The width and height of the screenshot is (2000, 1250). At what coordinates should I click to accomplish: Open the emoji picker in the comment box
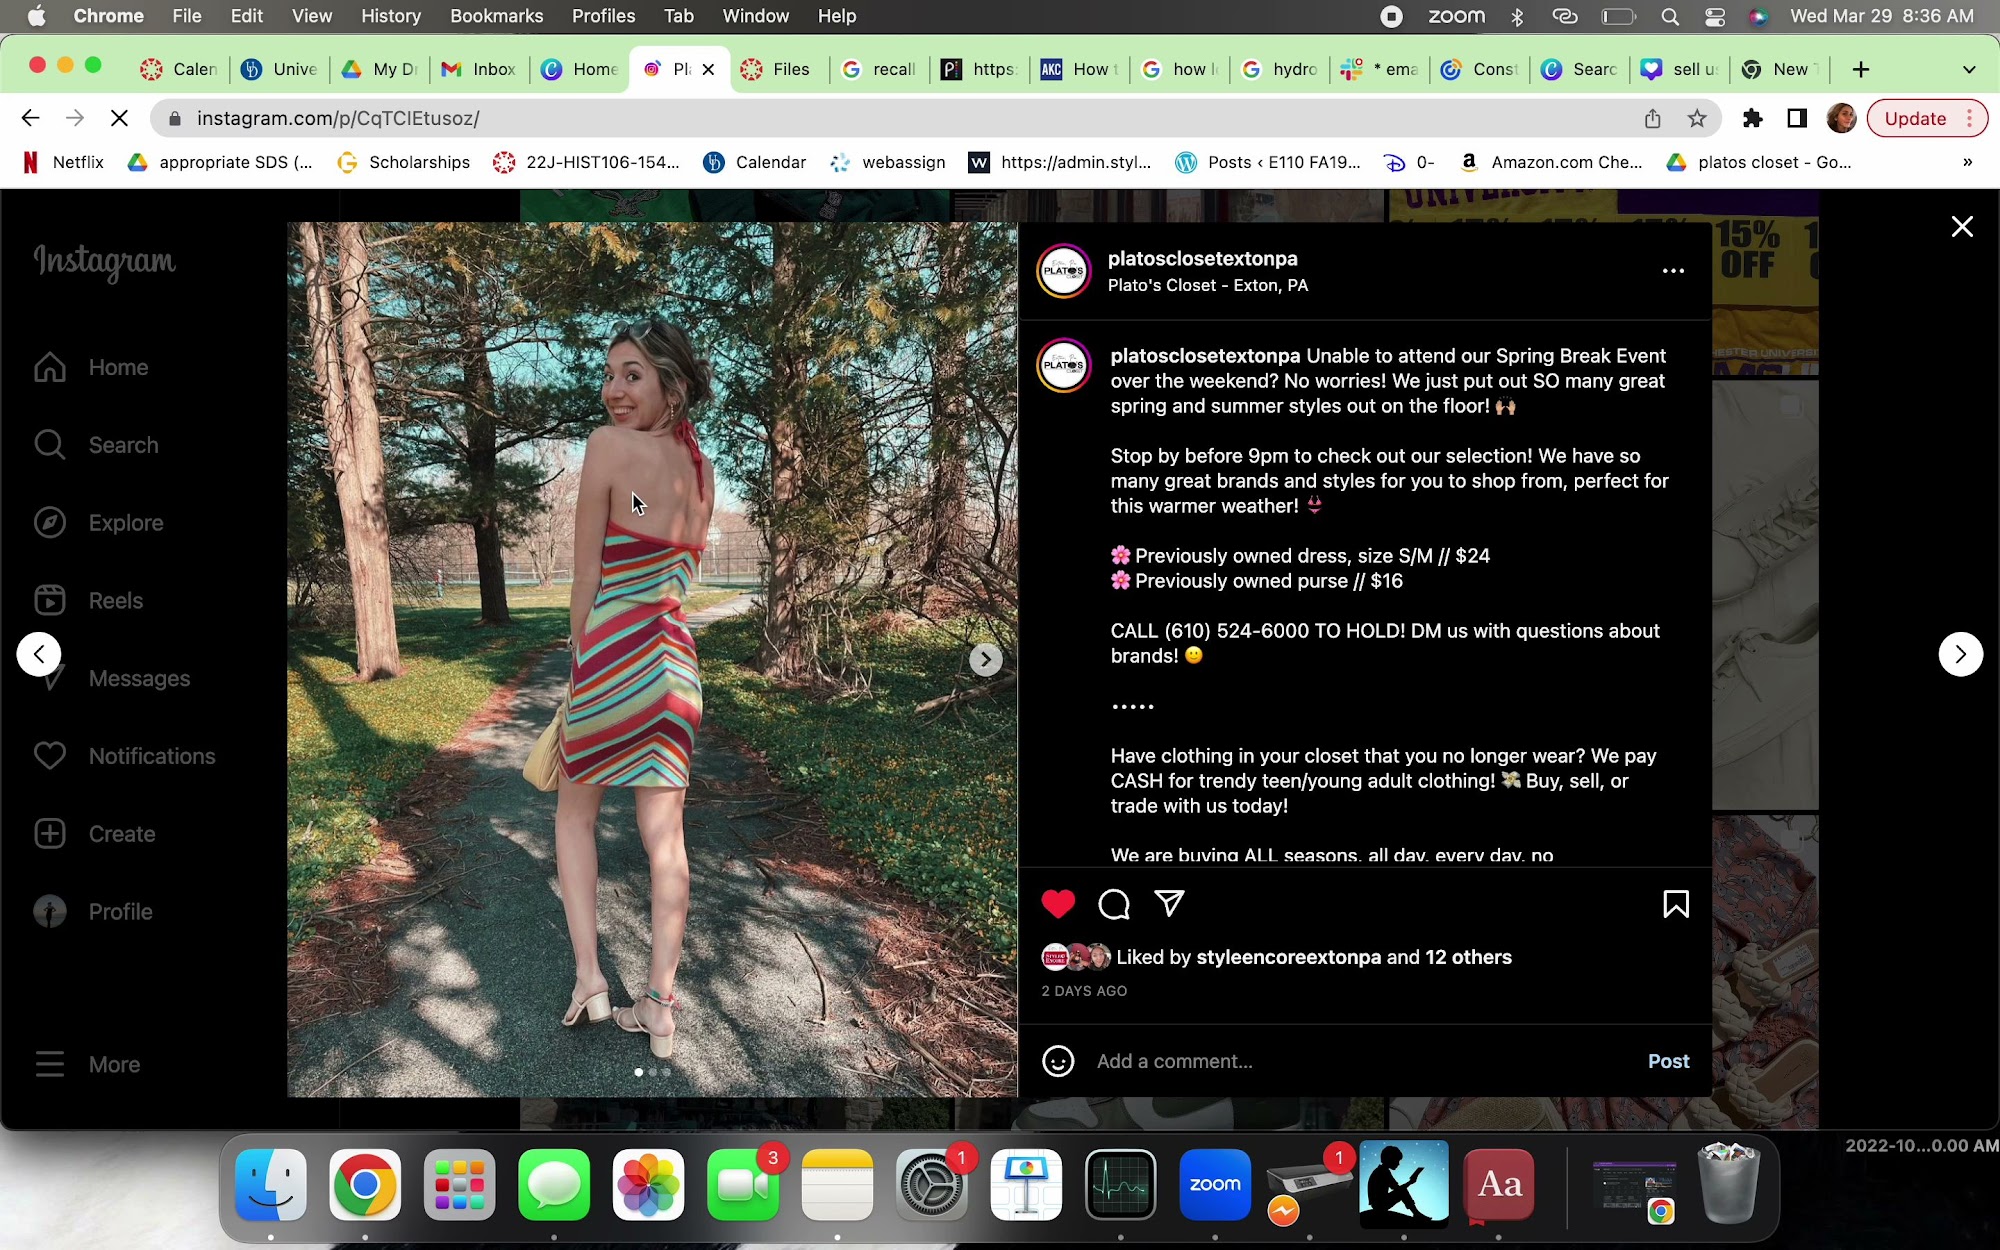click(x=1058, y=1061)
